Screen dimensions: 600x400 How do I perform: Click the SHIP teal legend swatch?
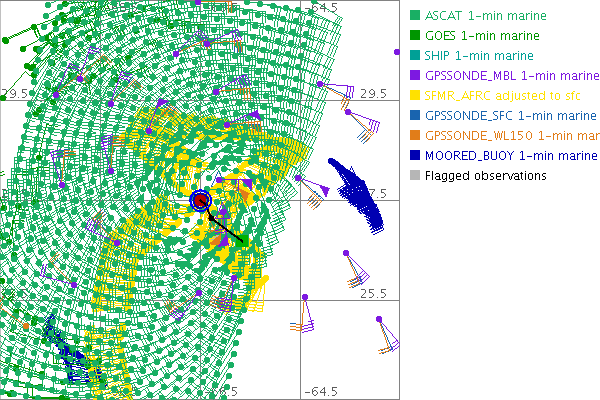coord(415,55)
